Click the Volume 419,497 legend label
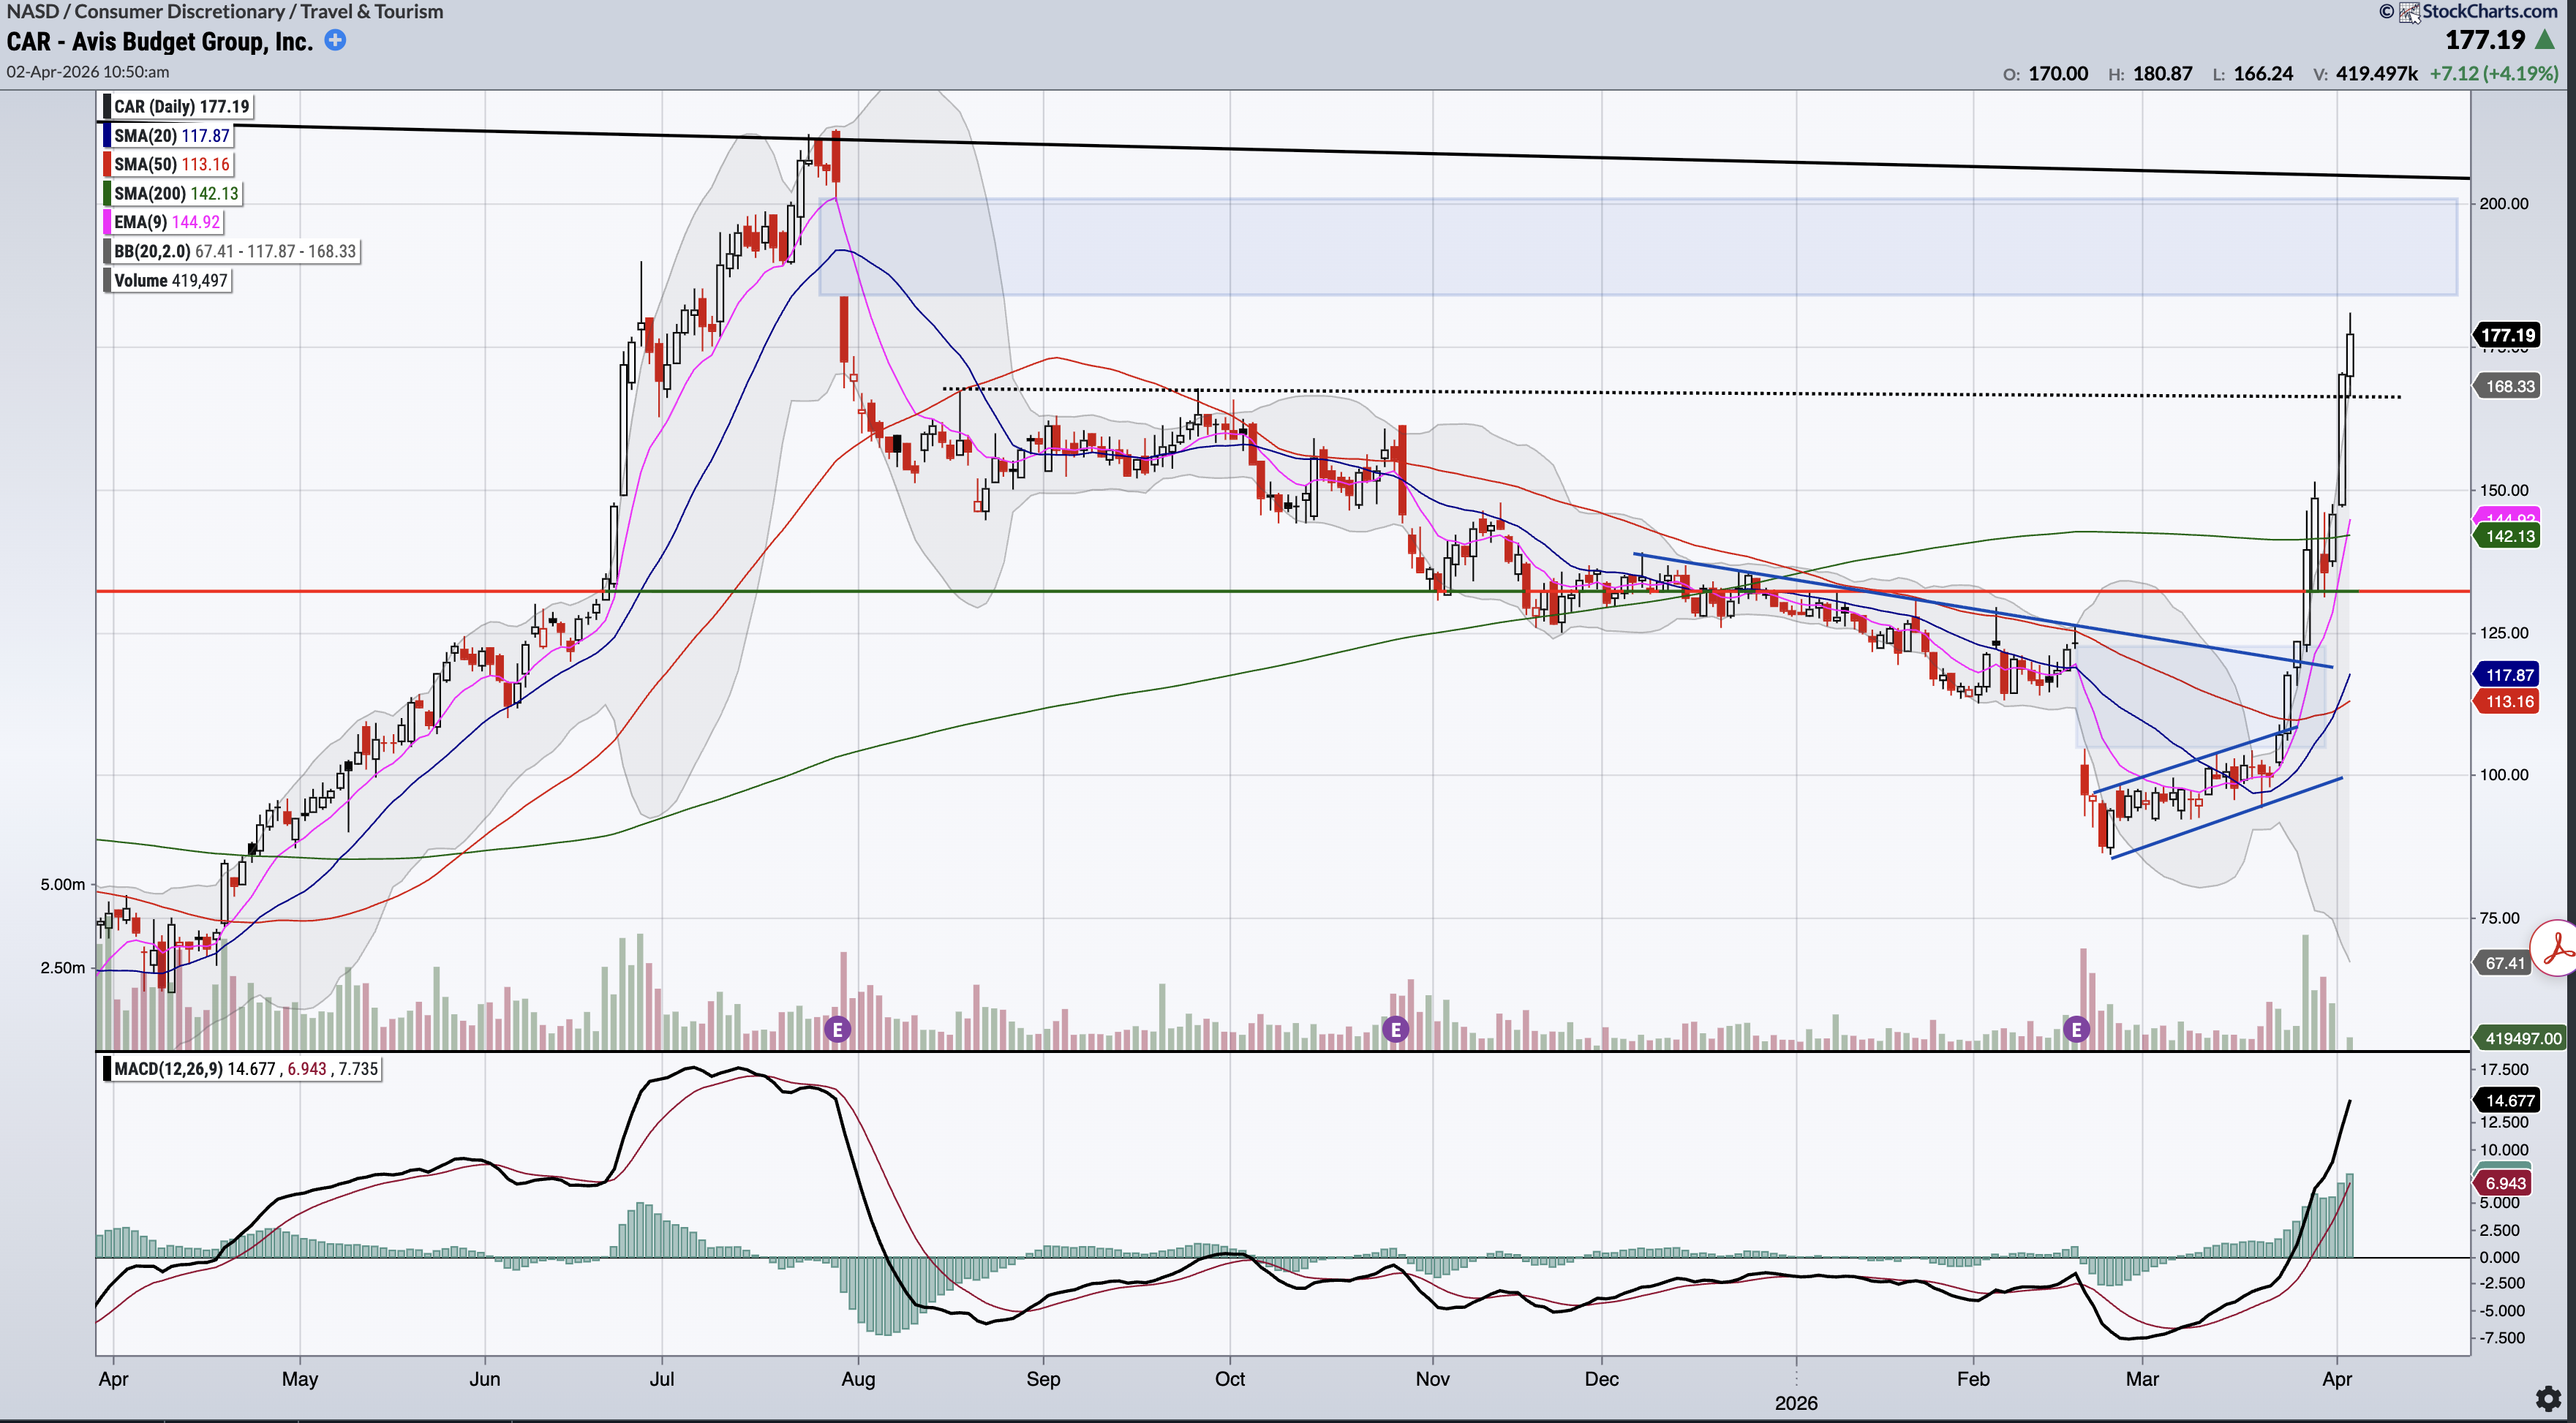 tap(171, 280)
